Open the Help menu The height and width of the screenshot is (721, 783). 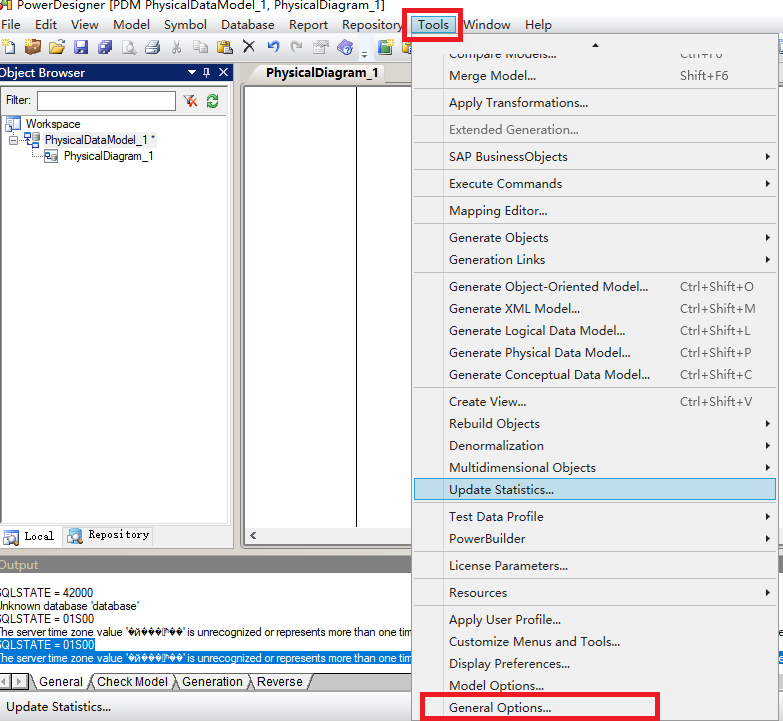(538, 25)
